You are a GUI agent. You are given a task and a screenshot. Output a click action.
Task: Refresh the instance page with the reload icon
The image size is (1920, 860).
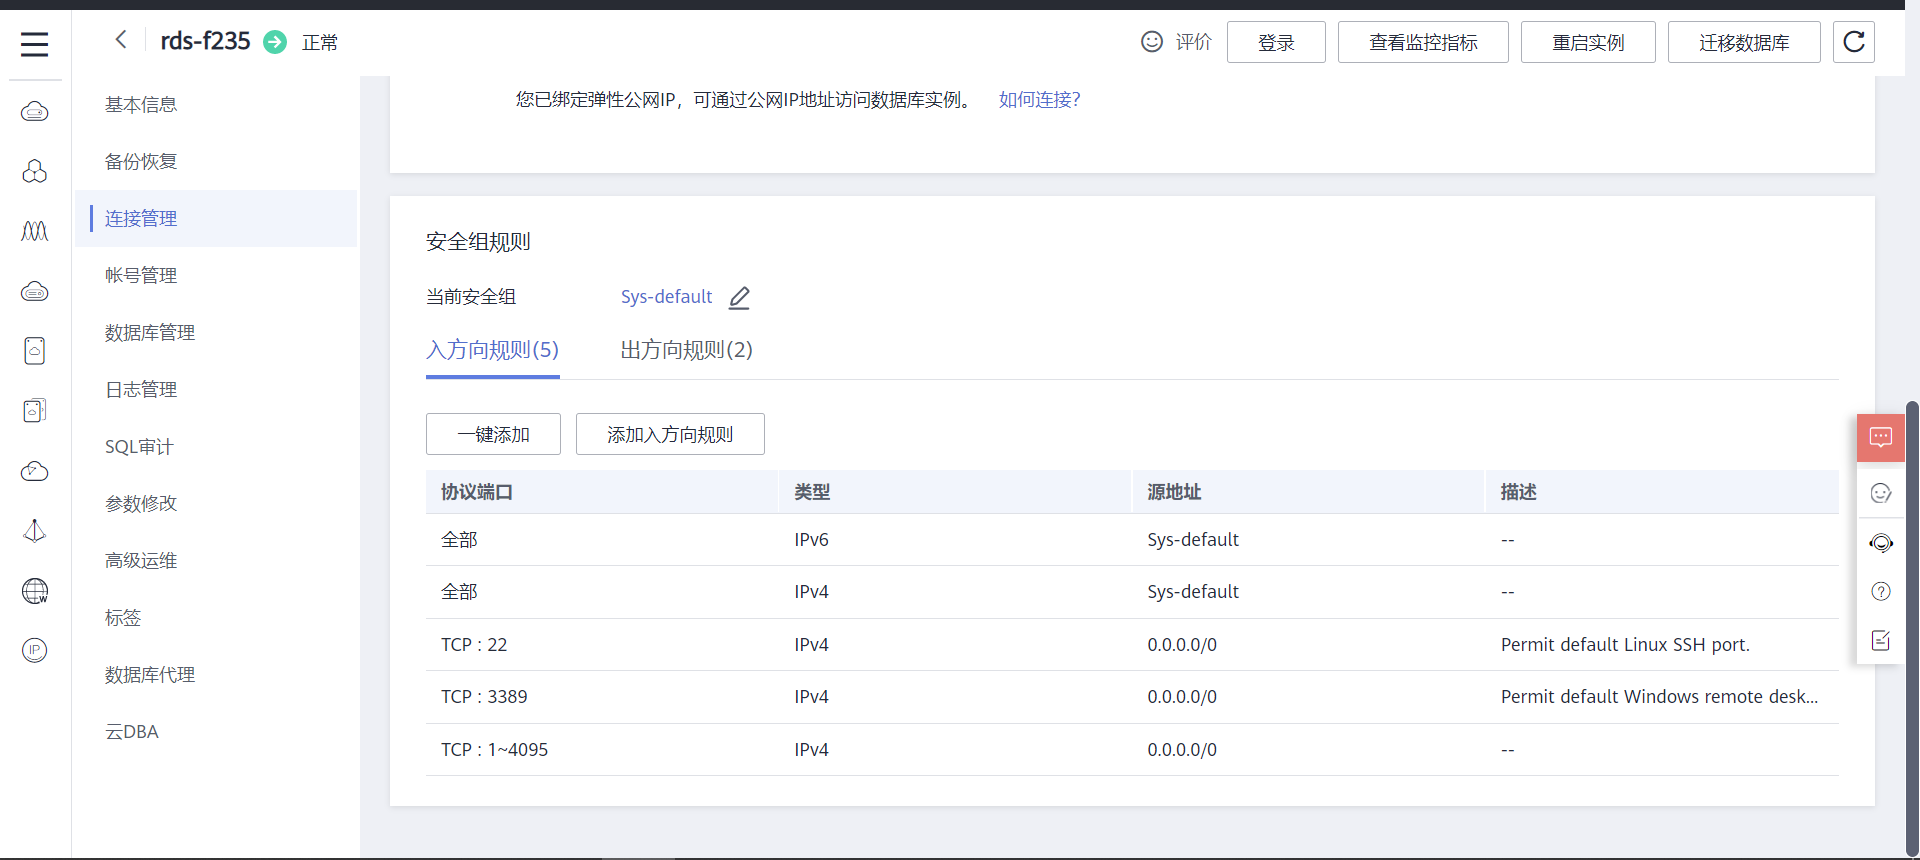click(x=1854, y=42)
